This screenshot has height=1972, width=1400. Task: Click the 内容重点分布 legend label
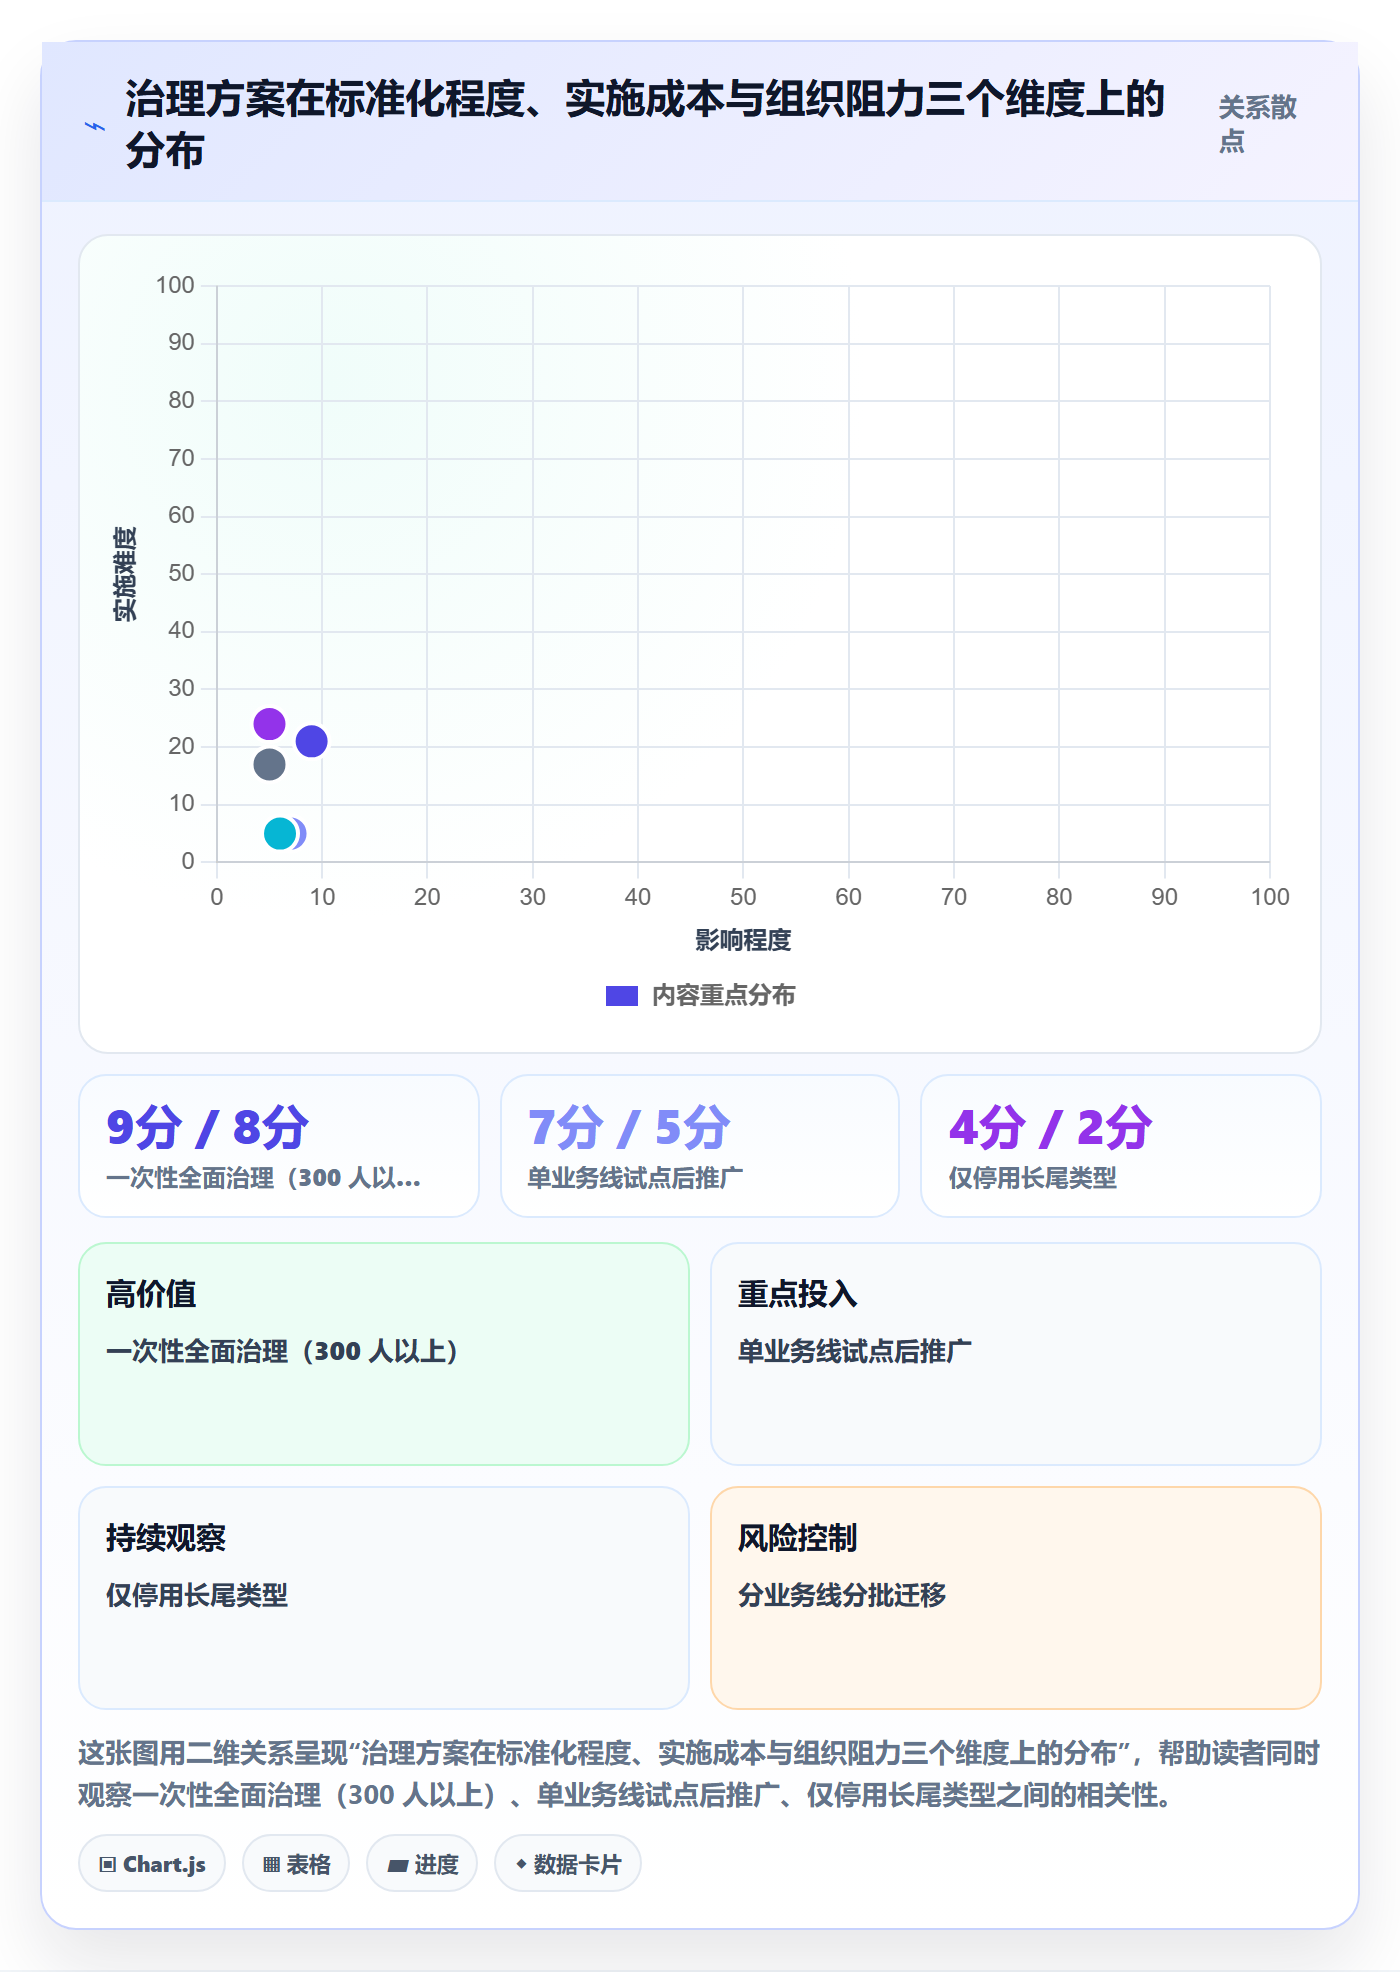click(x=723, y=996)
